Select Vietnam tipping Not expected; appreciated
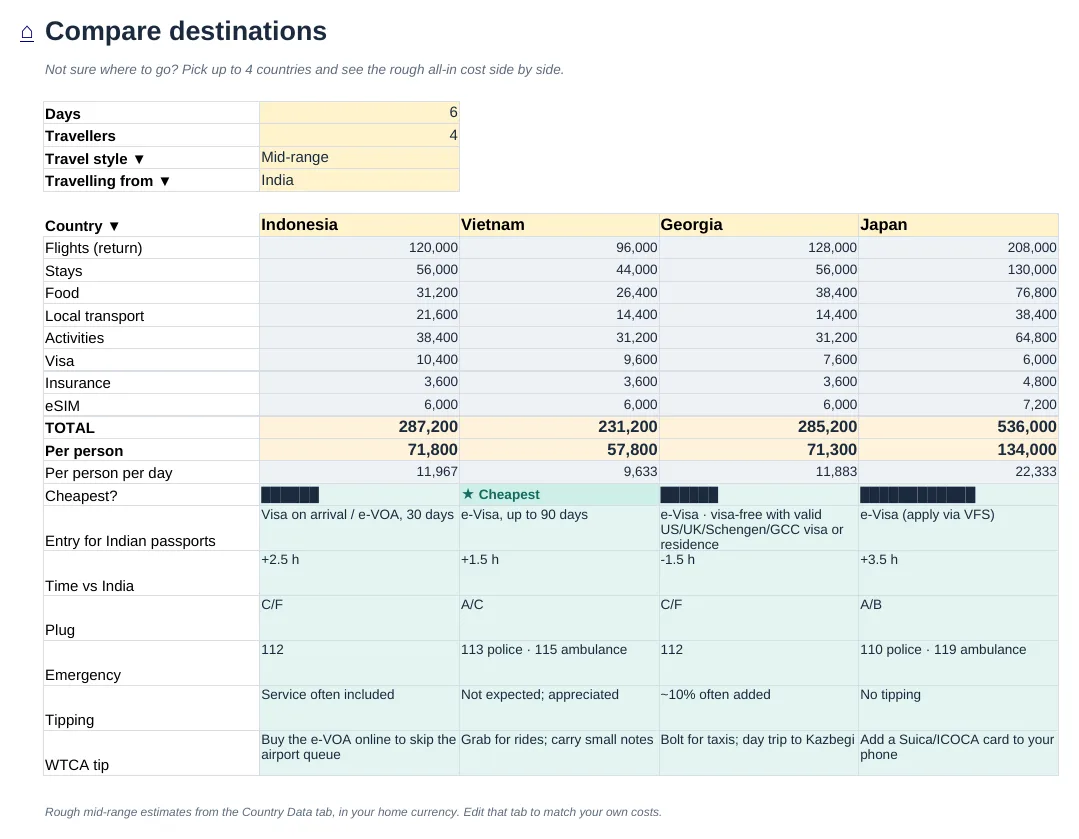 [559, 708]
